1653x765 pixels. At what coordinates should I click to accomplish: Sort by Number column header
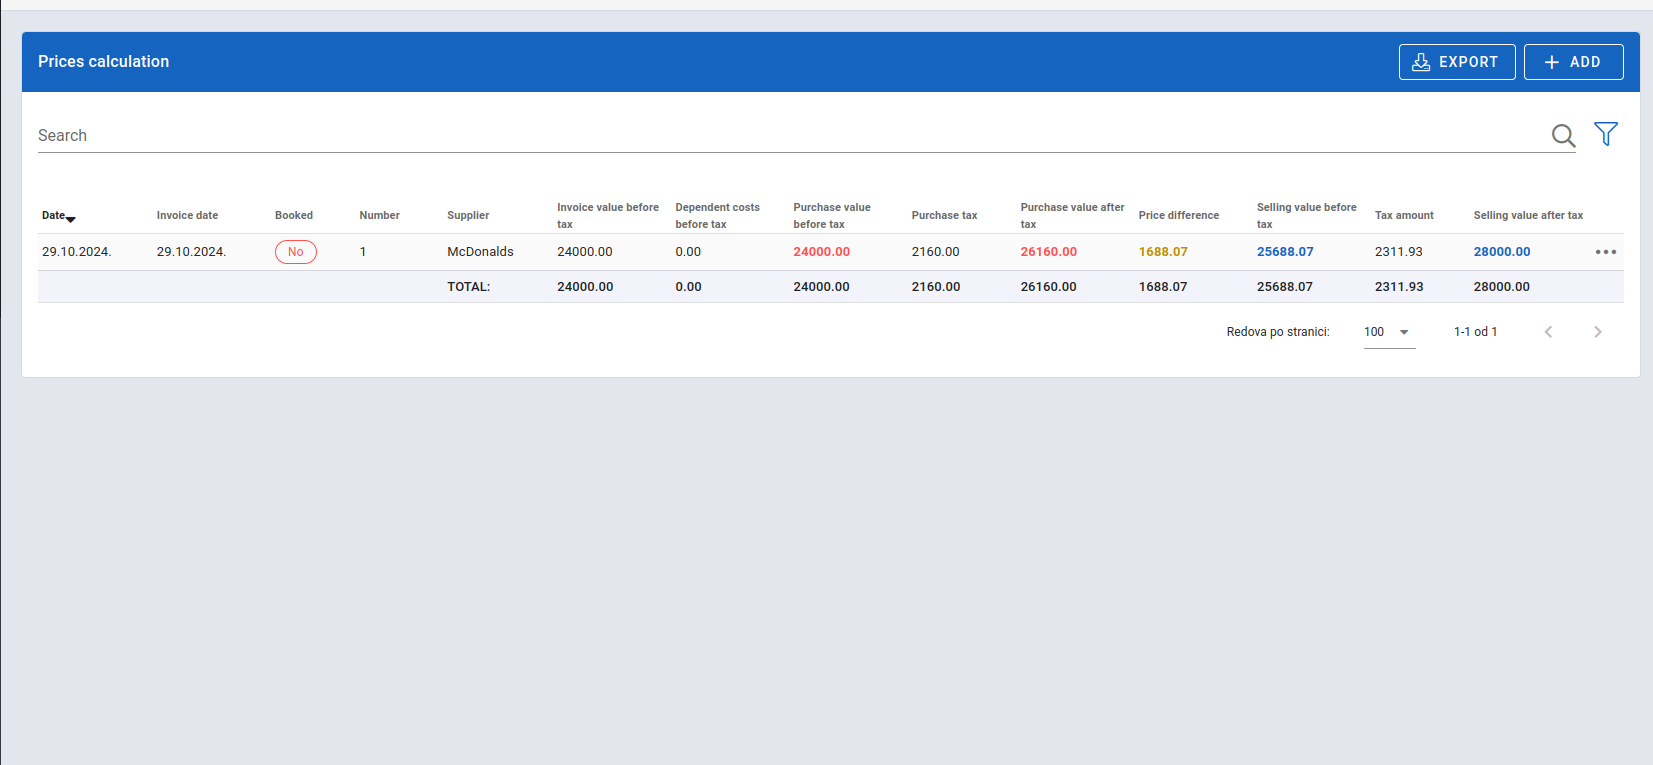pos(380,215)
